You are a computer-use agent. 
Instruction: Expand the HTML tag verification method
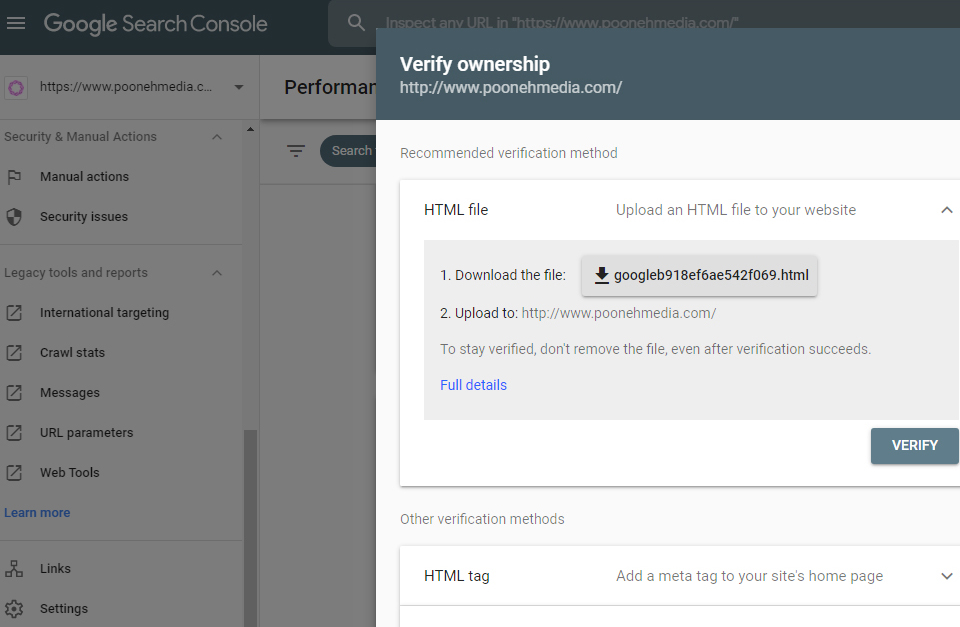point(947,576)
